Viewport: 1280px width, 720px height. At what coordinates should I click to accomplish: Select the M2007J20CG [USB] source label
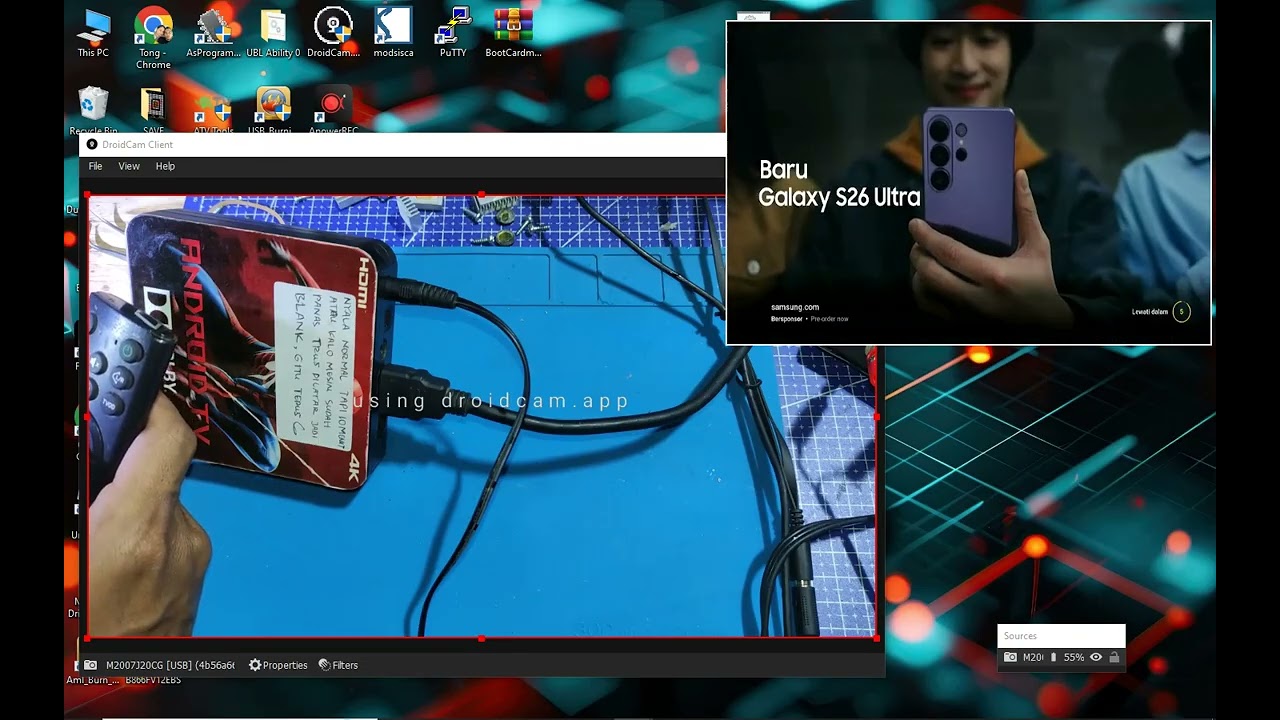coord(170,665)
